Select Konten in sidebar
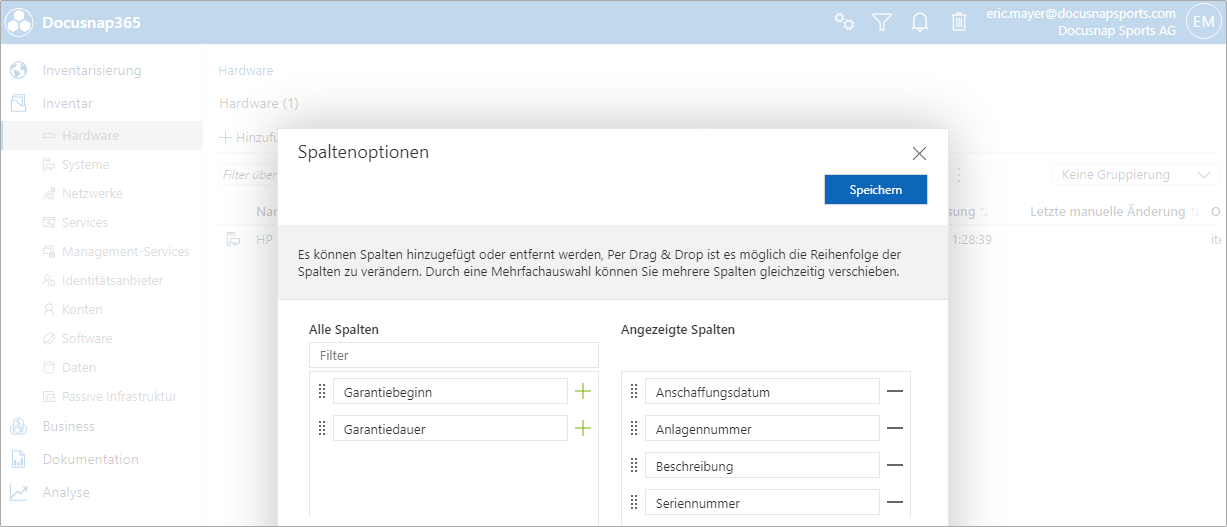 [x=82, y=310]
